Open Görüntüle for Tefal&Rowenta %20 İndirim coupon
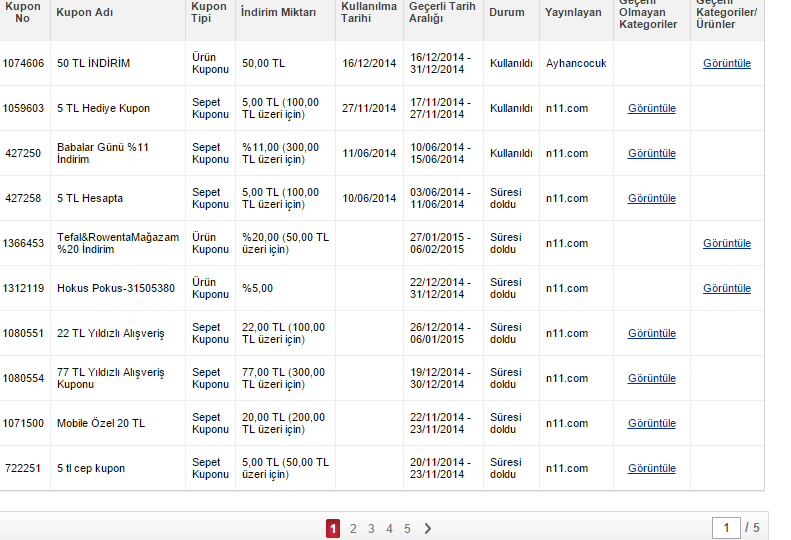The image size is (791, 540). 726,243
